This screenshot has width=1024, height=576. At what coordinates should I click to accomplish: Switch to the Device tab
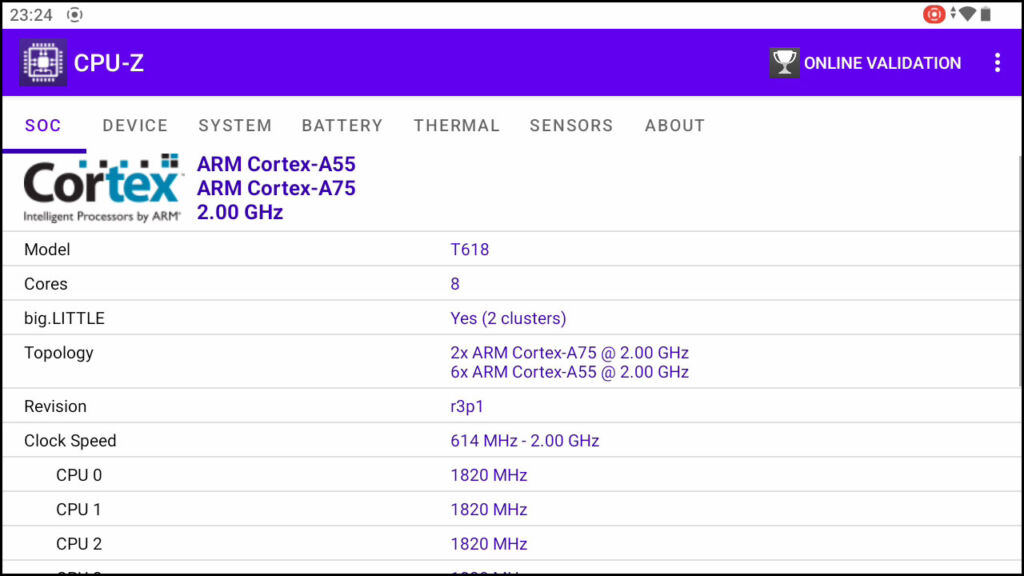pyautogui.click(x=135, y=126)
